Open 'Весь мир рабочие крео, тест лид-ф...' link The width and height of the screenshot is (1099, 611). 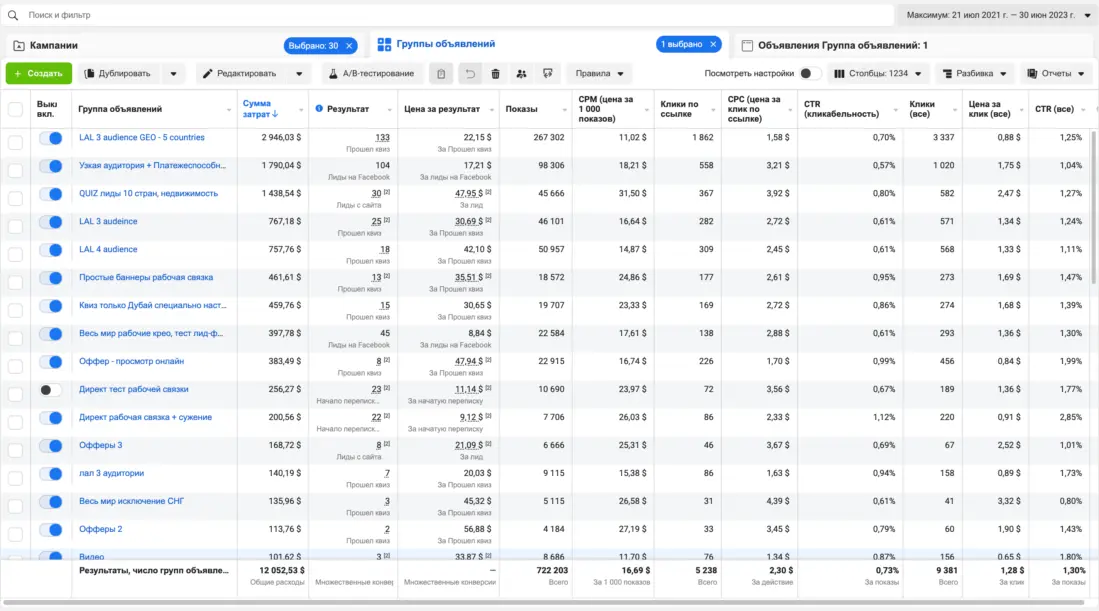pyautogui.click(x=151, y=334)
